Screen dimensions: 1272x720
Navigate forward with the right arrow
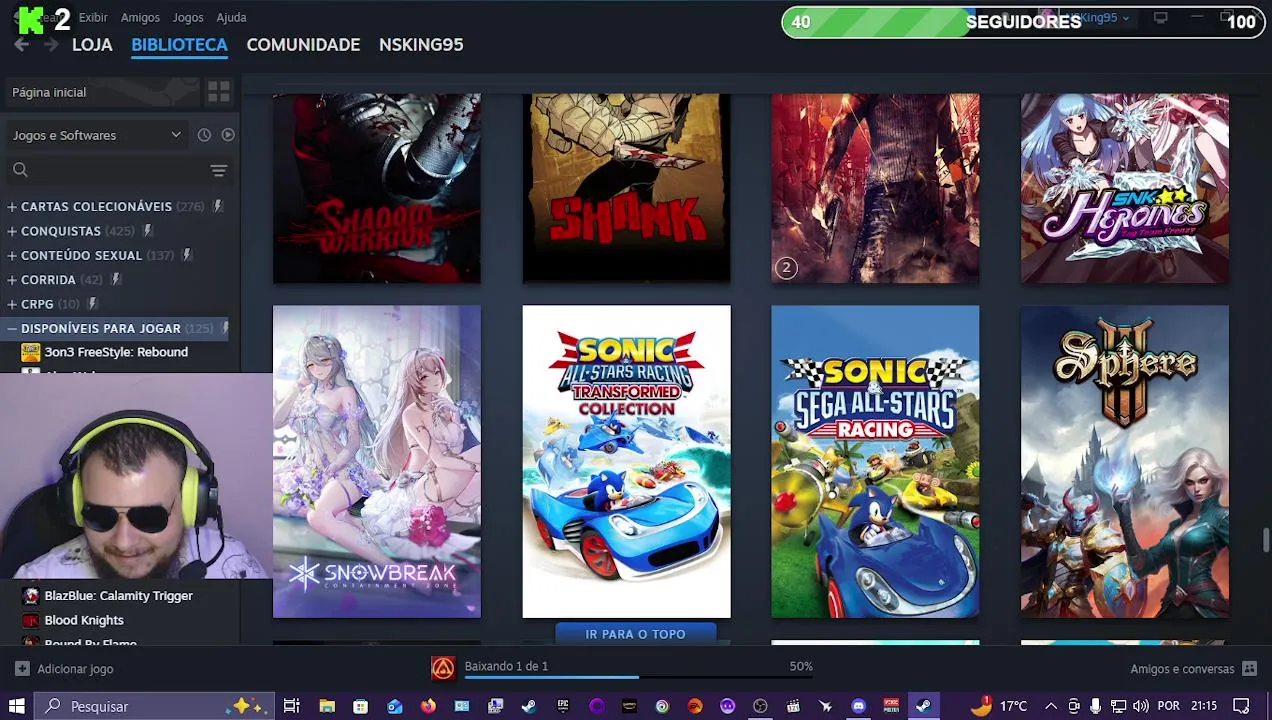pos(51,45)
